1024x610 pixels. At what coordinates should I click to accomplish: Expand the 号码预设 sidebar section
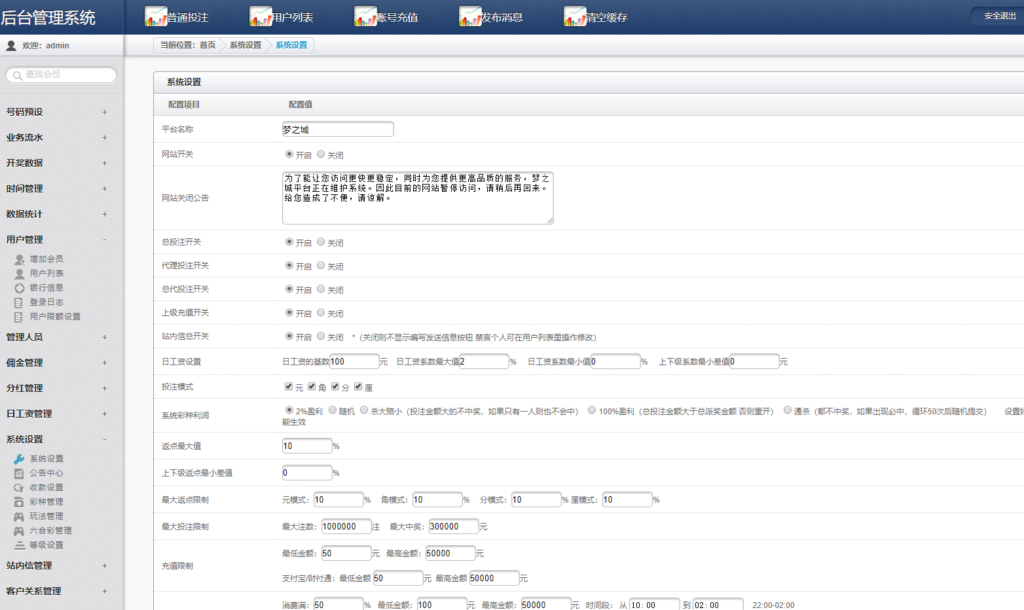[x=104, y=112]
